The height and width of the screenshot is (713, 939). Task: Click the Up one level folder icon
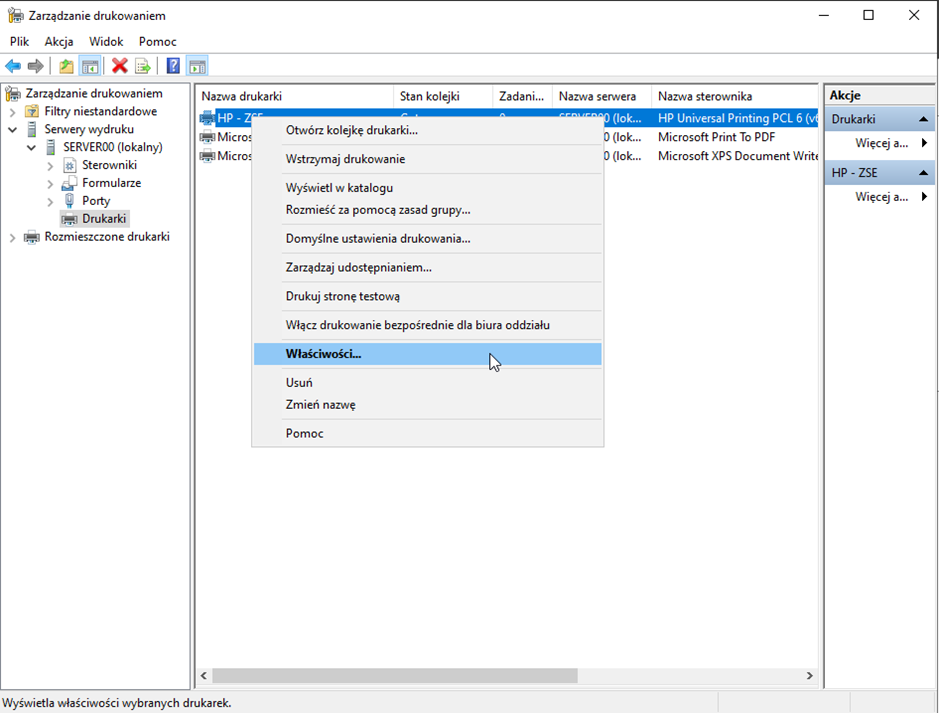(x=66, y=66)
